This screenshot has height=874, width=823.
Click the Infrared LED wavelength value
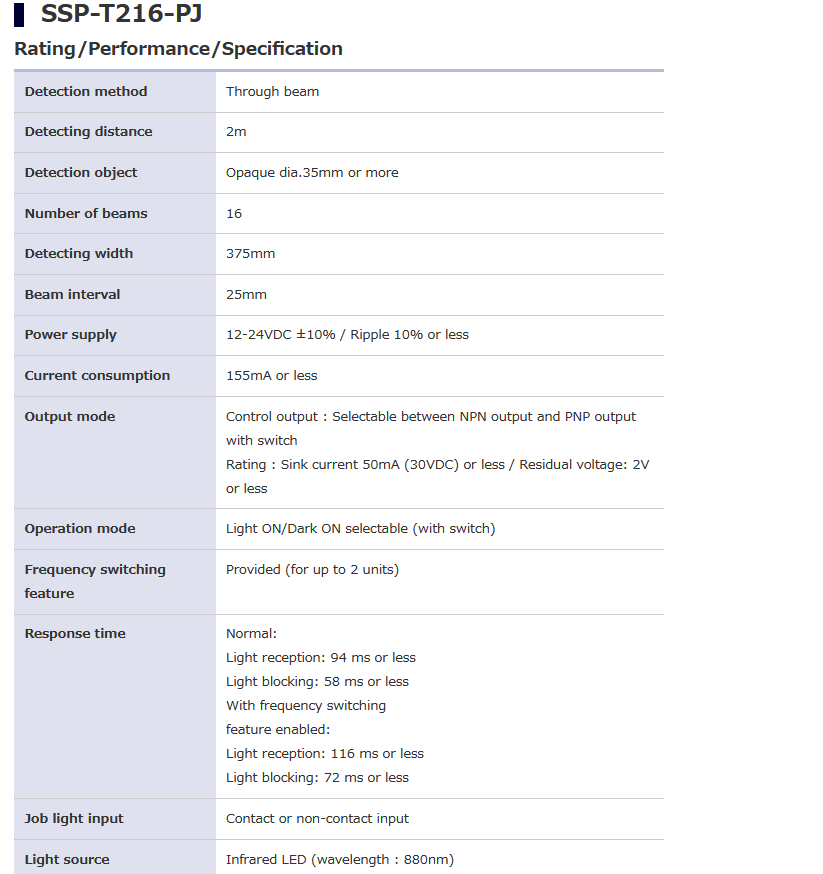click(x=339, y=860)
